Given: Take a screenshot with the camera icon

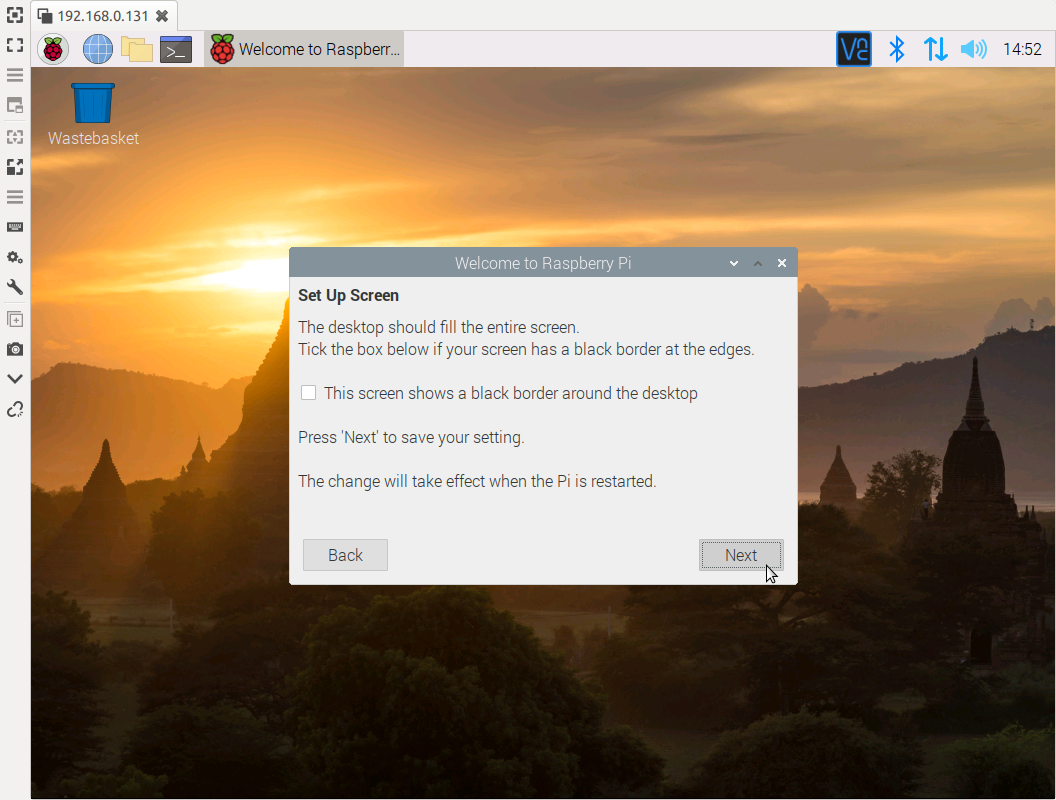Looking at the screenshot, I should 15,349.
